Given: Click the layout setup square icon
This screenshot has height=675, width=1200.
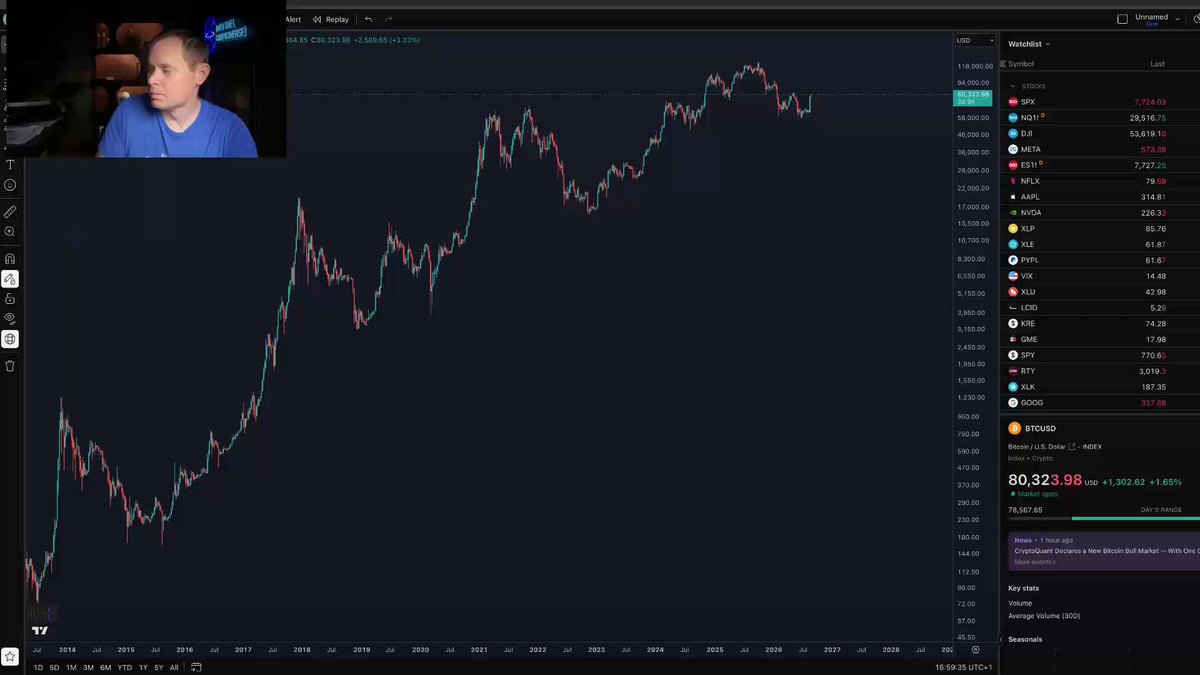Looking at the screenshot, I should [1122, 19].
